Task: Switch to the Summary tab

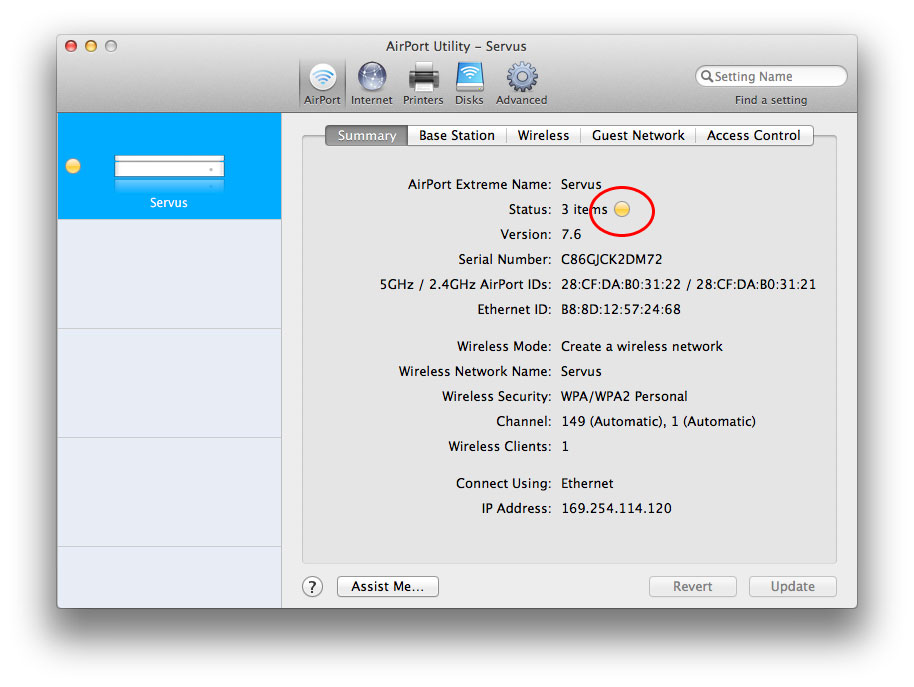Action: (366, 136)
